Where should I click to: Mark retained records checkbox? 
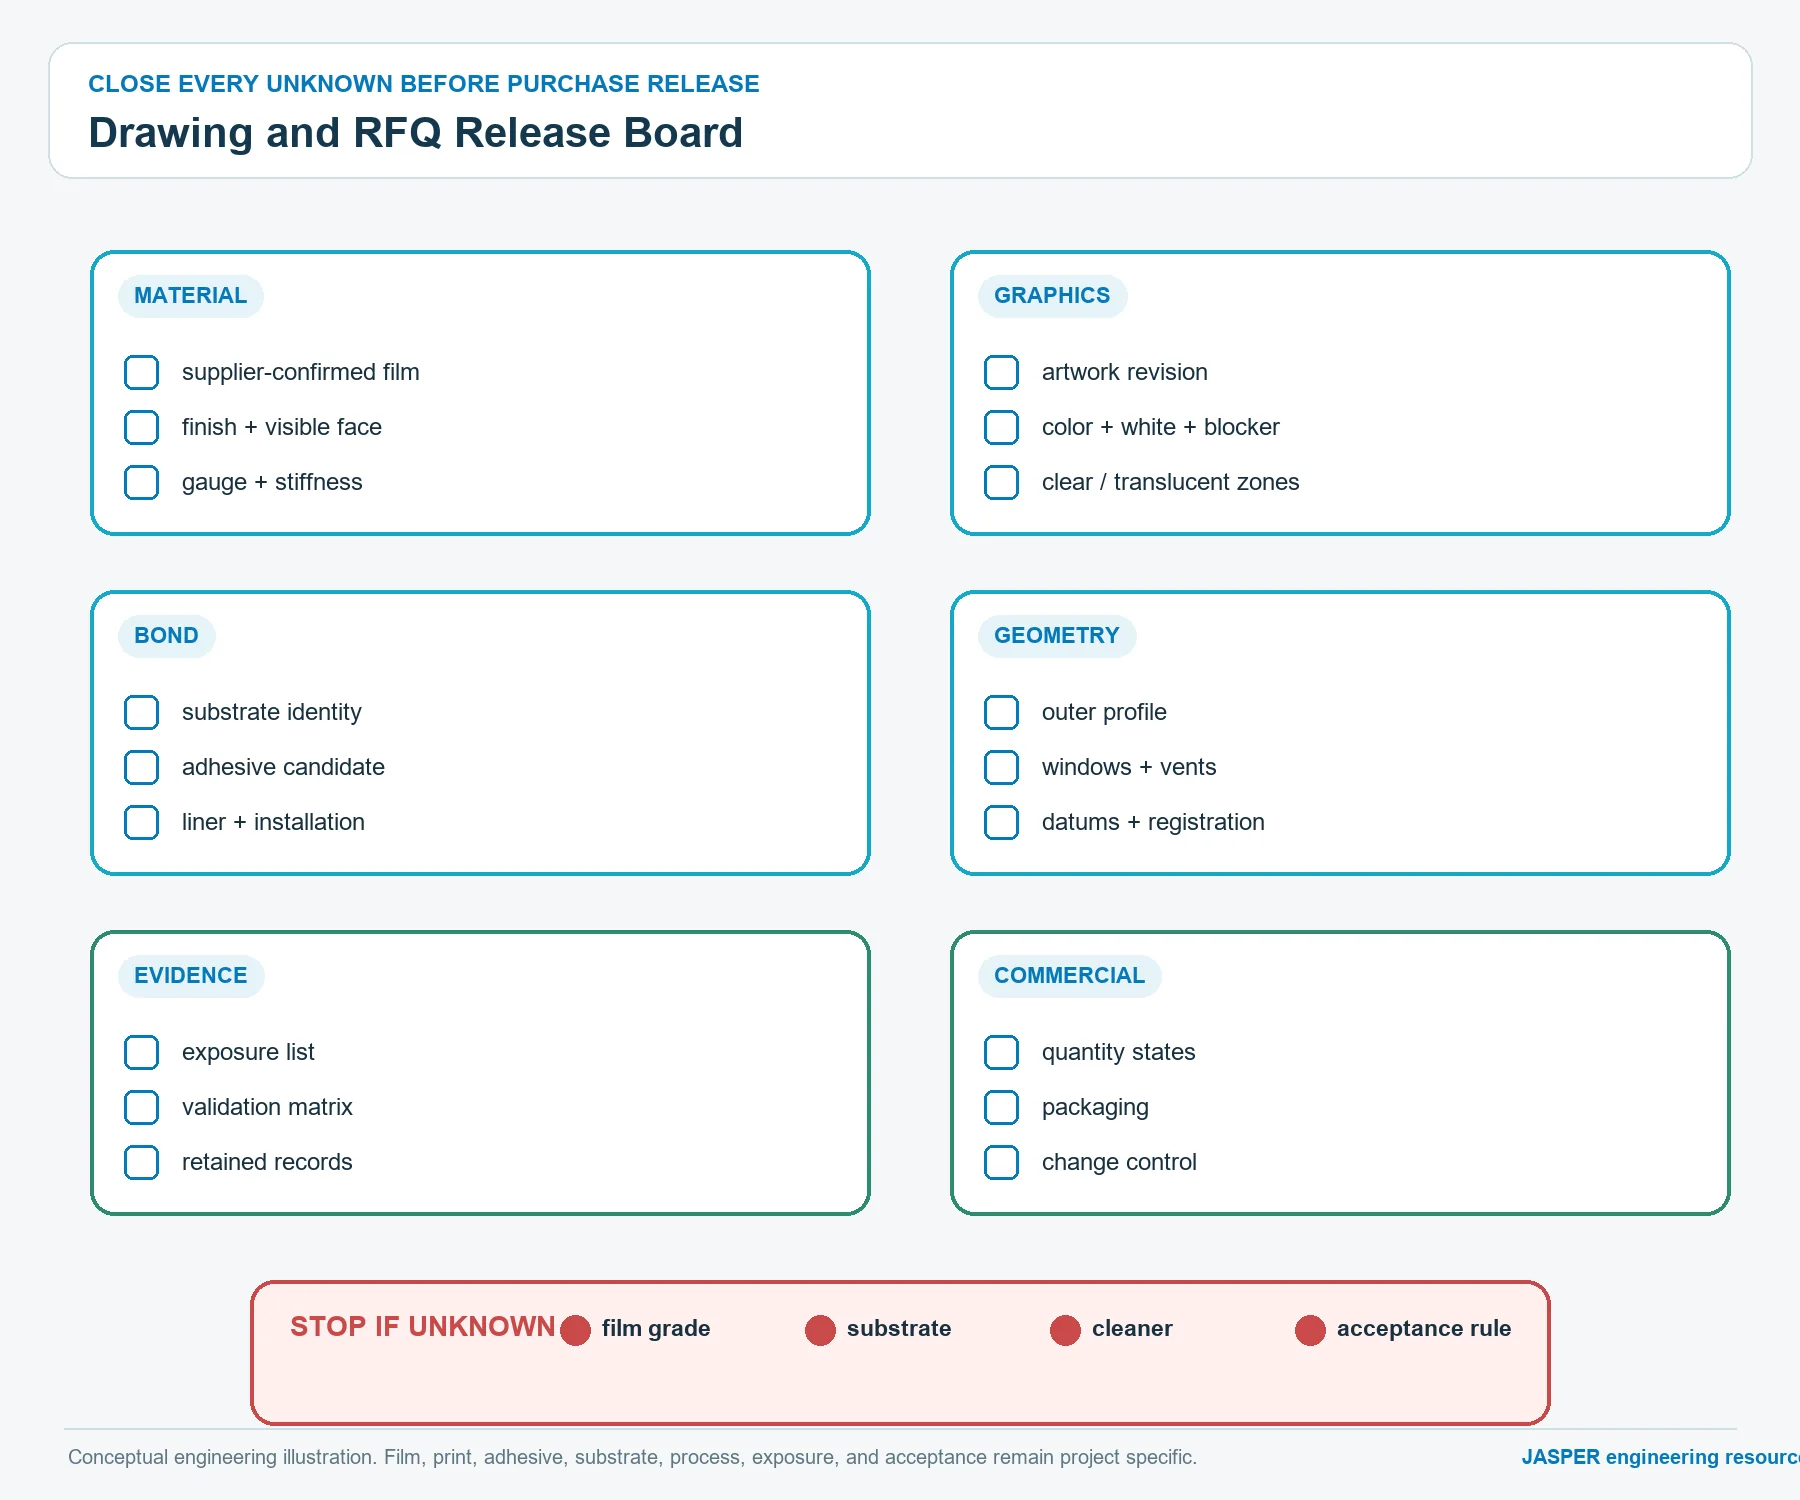tap(141, 1162)
